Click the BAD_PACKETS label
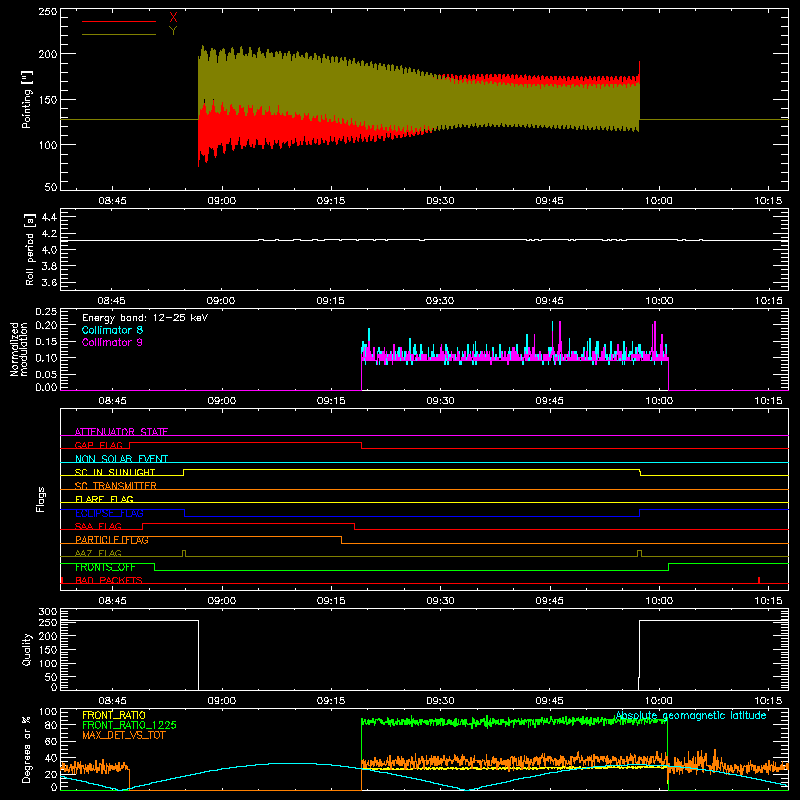 (x=109, y=580)
